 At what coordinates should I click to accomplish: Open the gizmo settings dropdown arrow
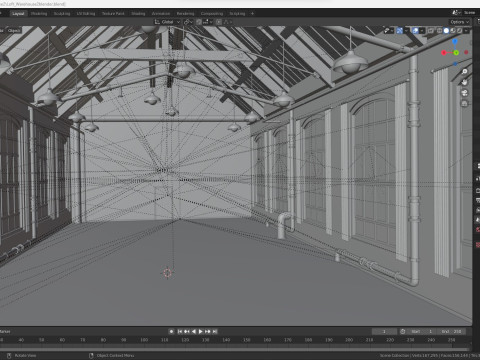point(406,31)
